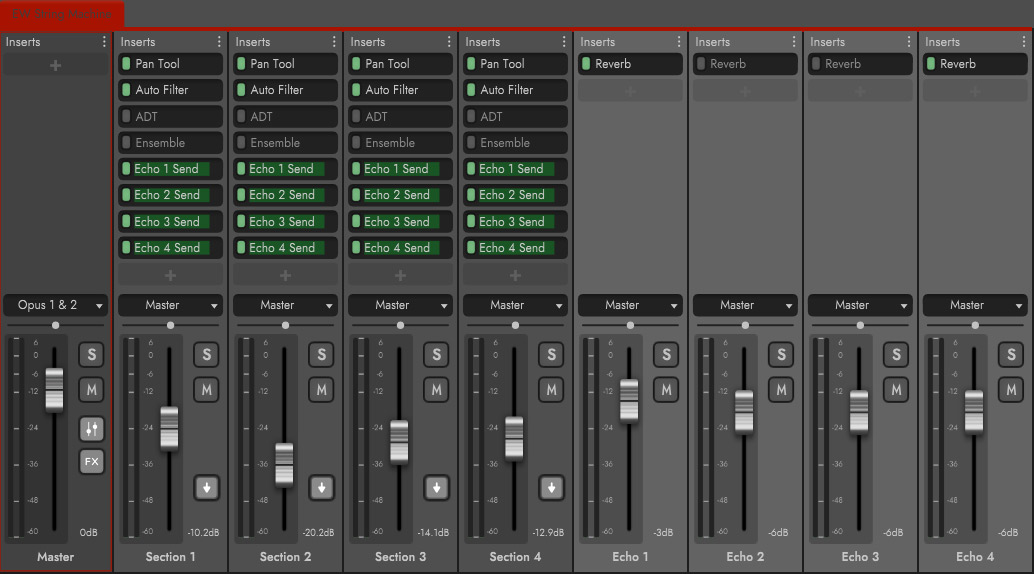Open the Inserts options menu on Section 2
The width and height of the screenshot is (1034, 574).
(x=334, y=42)
